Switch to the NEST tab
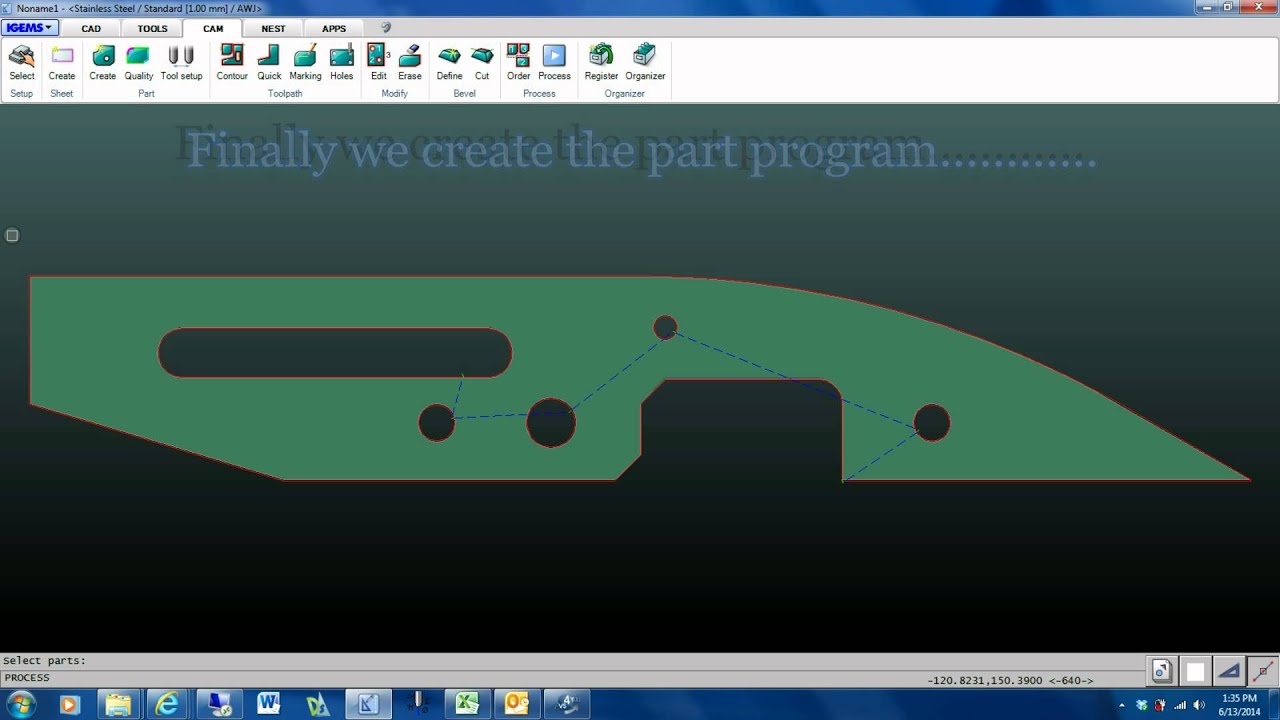The width and height of the screenshot is (1280, 720). [273, 29]
